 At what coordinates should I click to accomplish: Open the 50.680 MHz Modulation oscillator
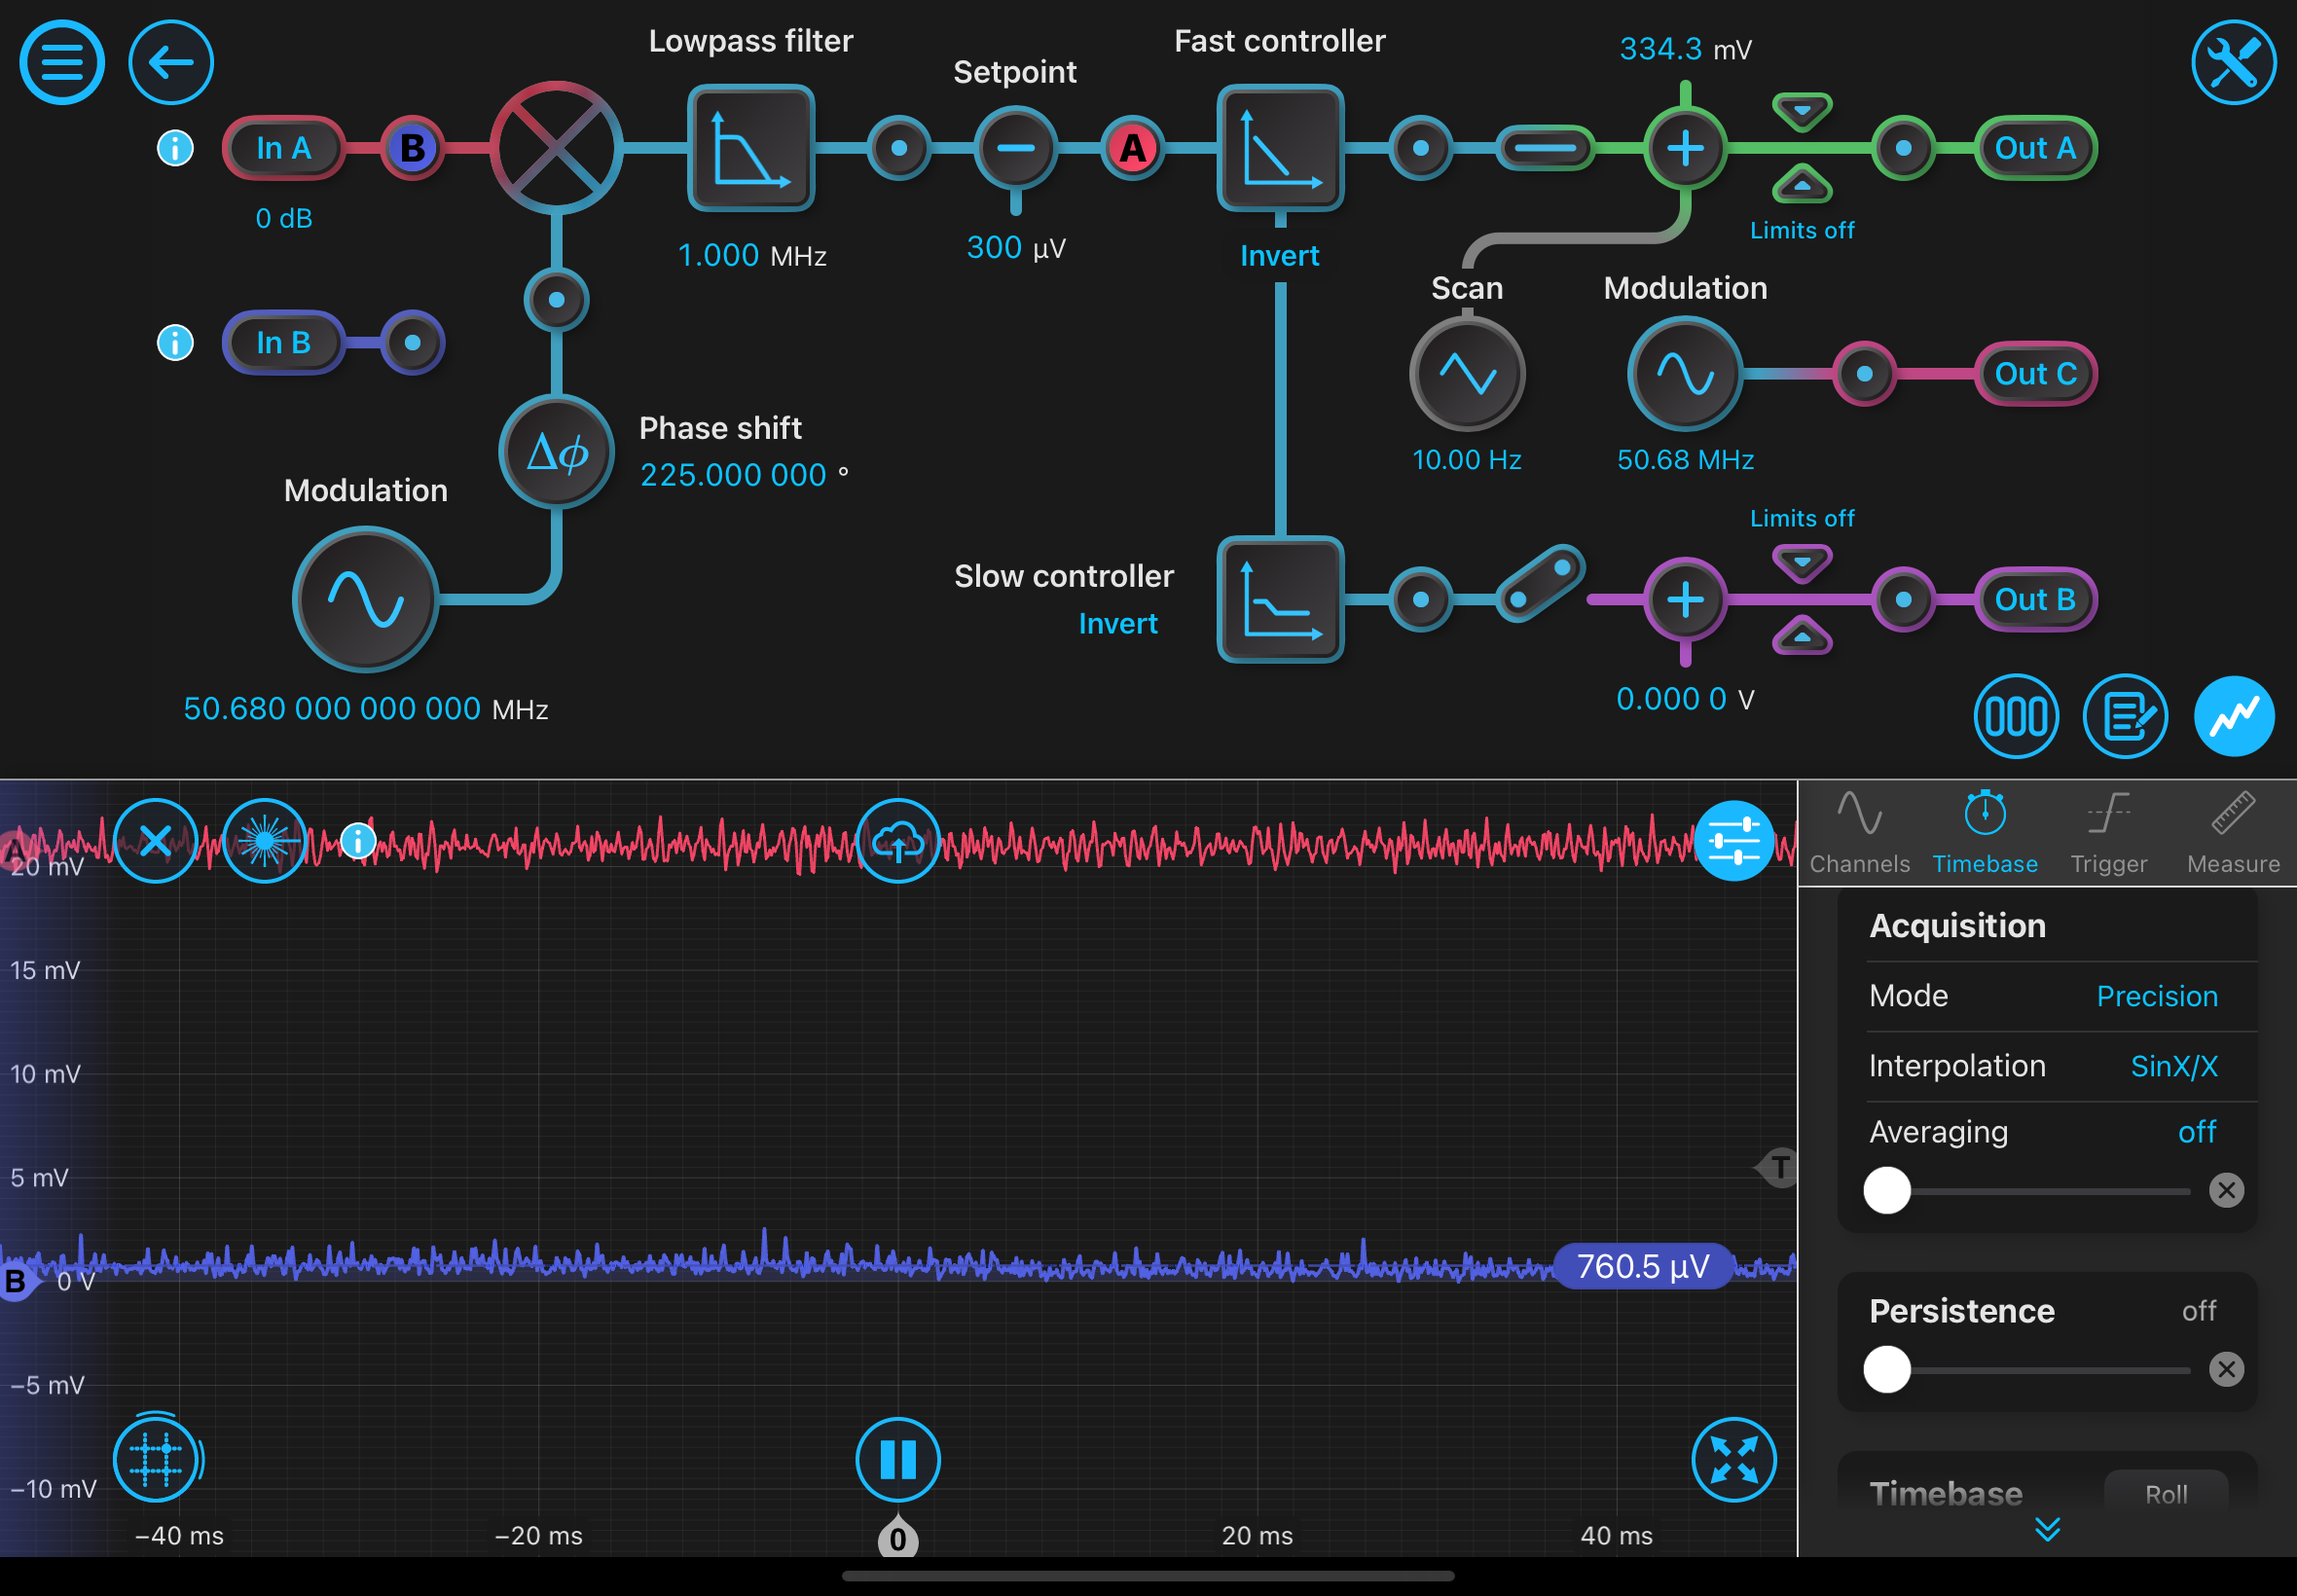(366, 599)
